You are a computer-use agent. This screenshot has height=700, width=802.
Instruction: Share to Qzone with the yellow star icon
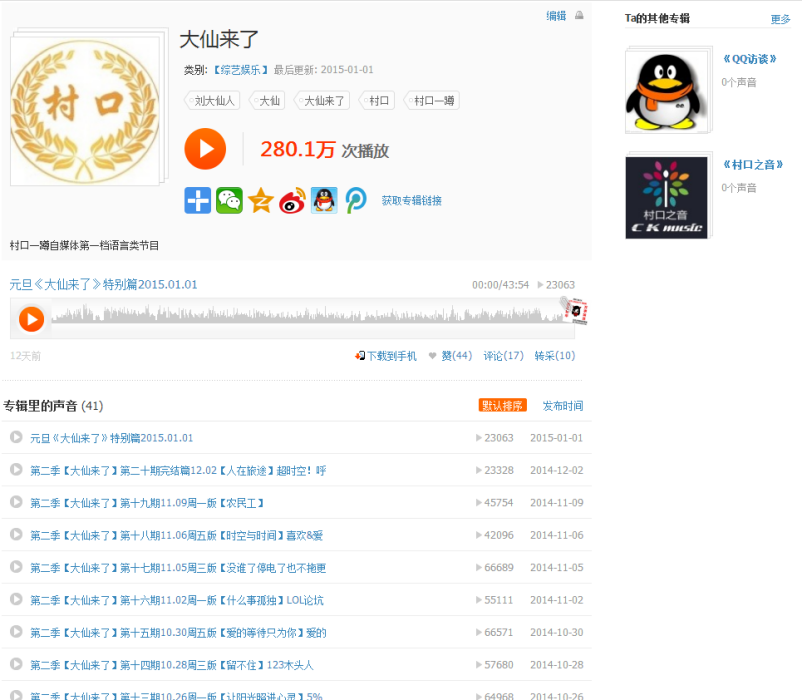pos(261,200)
